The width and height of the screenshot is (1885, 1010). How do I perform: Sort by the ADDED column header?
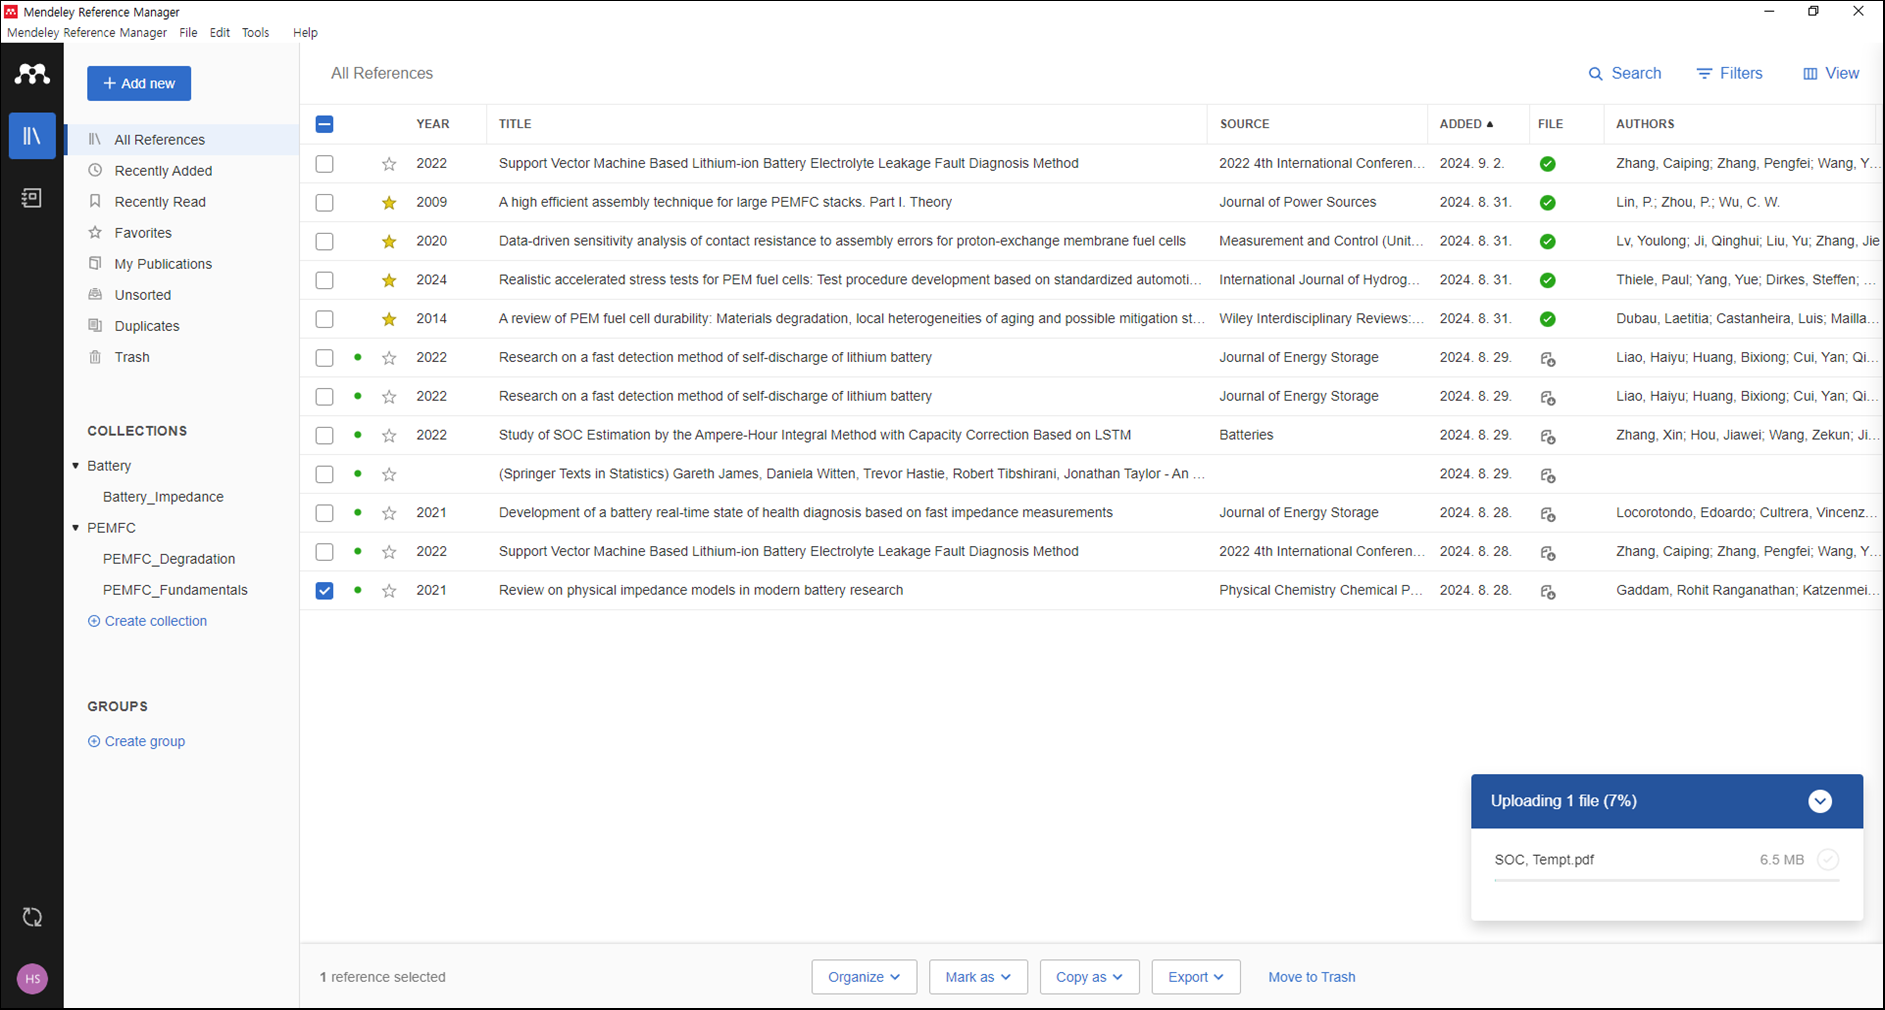point(1466,124)
